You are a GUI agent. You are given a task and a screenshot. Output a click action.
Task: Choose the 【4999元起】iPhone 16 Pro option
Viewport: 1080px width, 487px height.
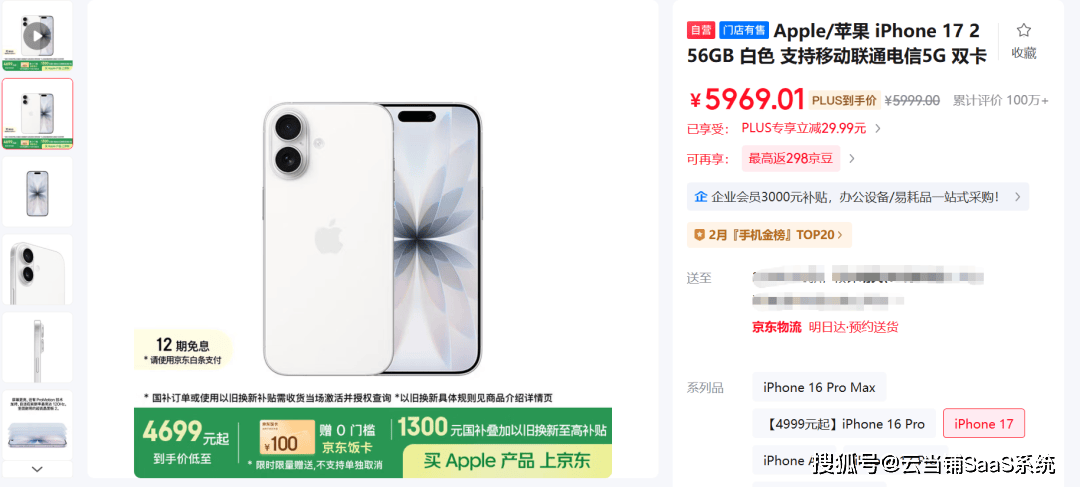tap(844, 424)
